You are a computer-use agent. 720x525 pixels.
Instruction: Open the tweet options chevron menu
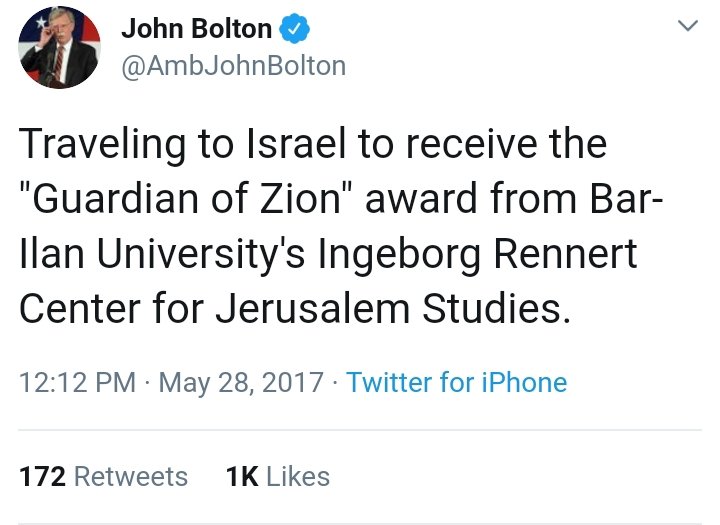[x=687, y=27]
